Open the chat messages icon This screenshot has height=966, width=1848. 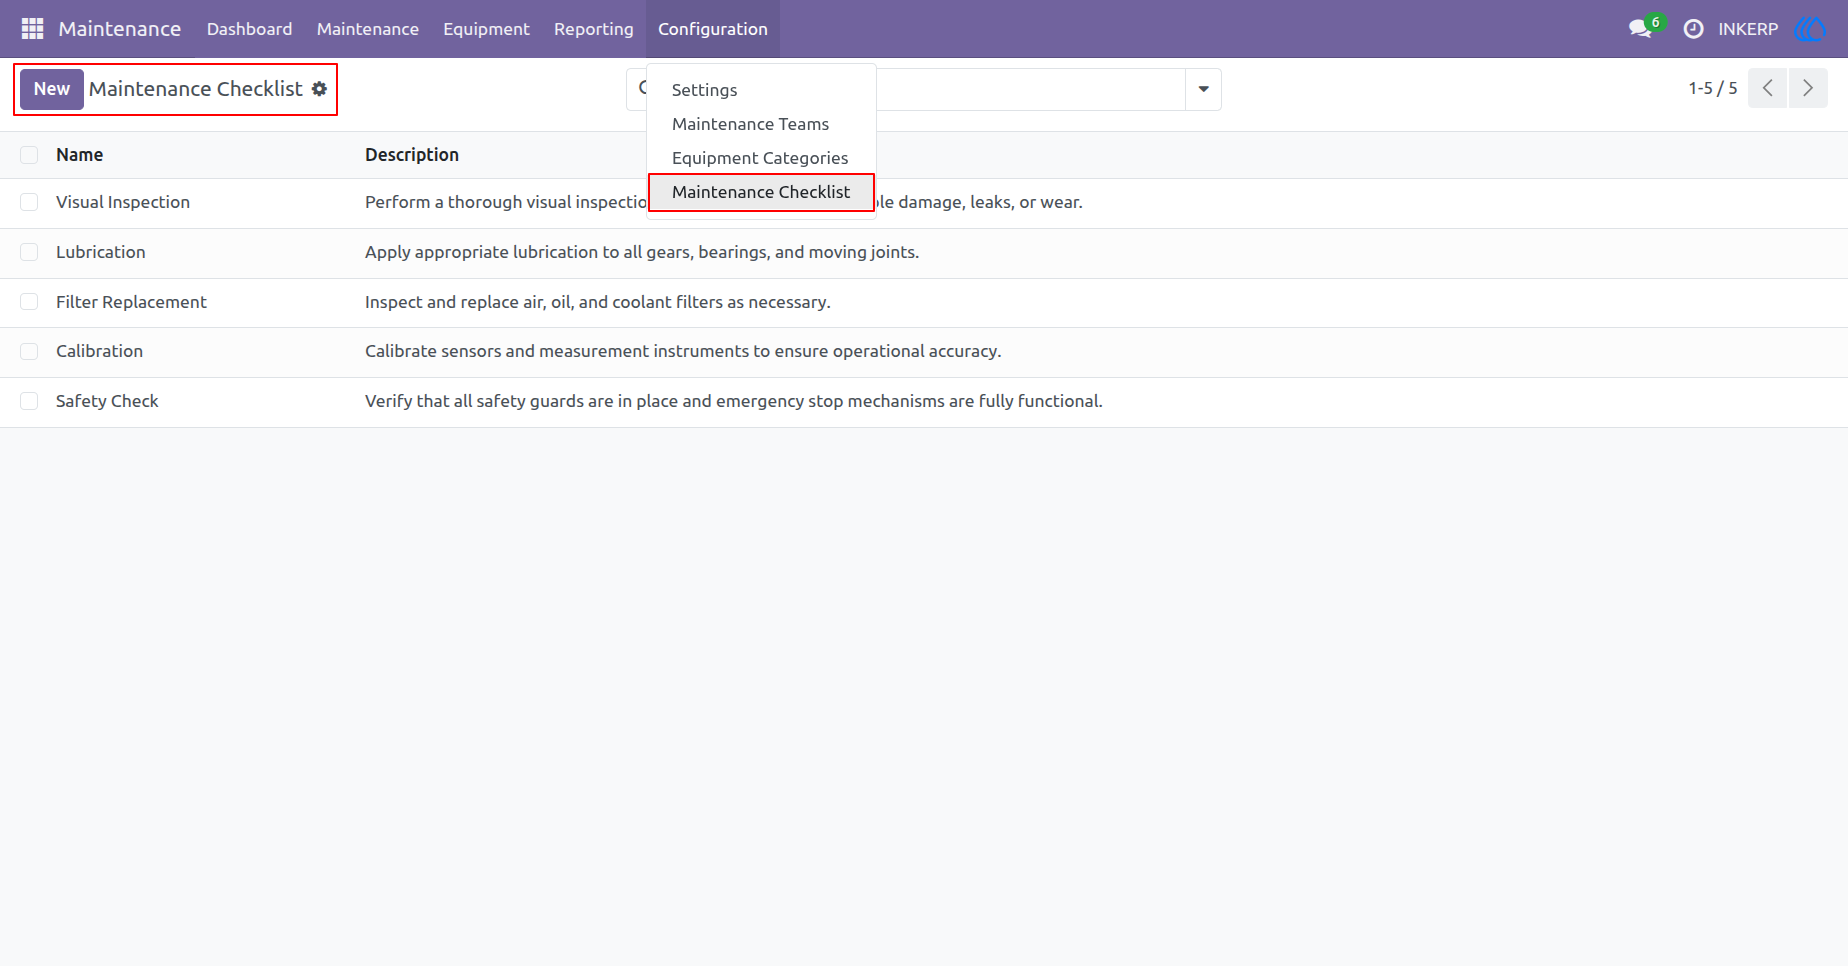click(1640, 29)
